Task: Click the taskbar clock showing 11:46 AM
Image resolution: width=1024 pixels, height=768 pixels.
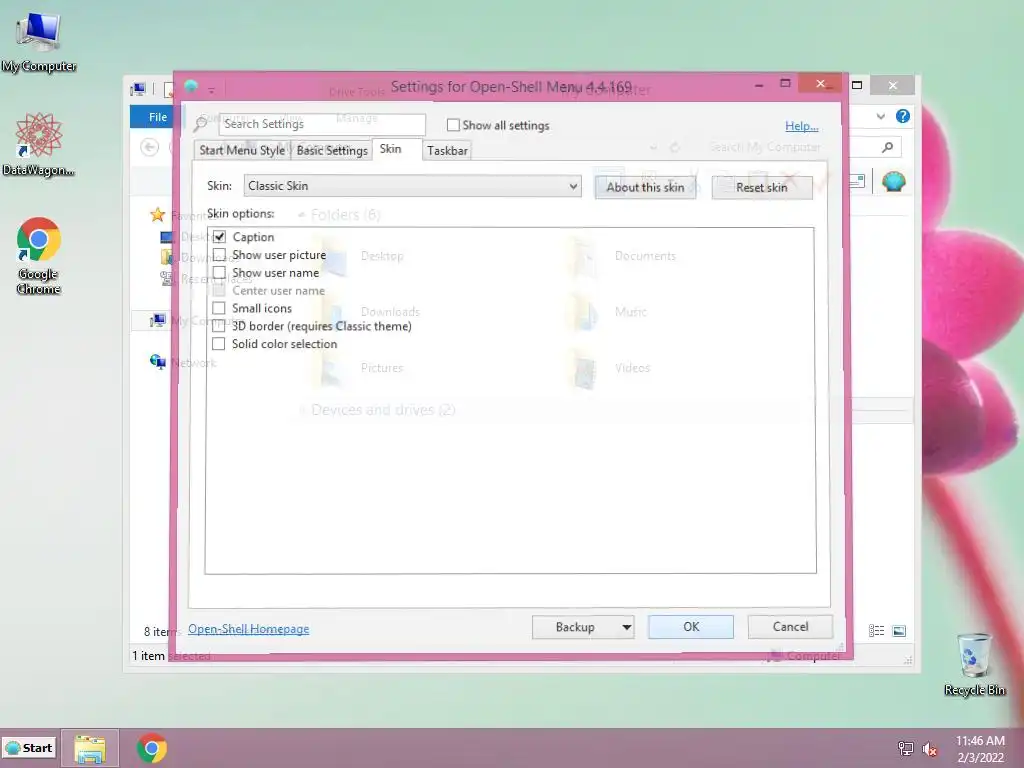Action: click(980, 749)
